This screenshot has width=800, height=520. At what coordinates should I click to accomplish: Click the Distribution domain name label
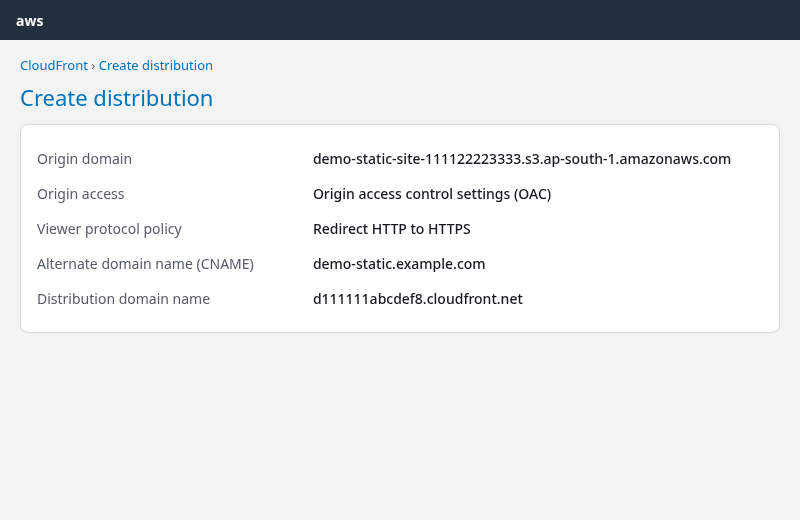(x=123, y=299)
